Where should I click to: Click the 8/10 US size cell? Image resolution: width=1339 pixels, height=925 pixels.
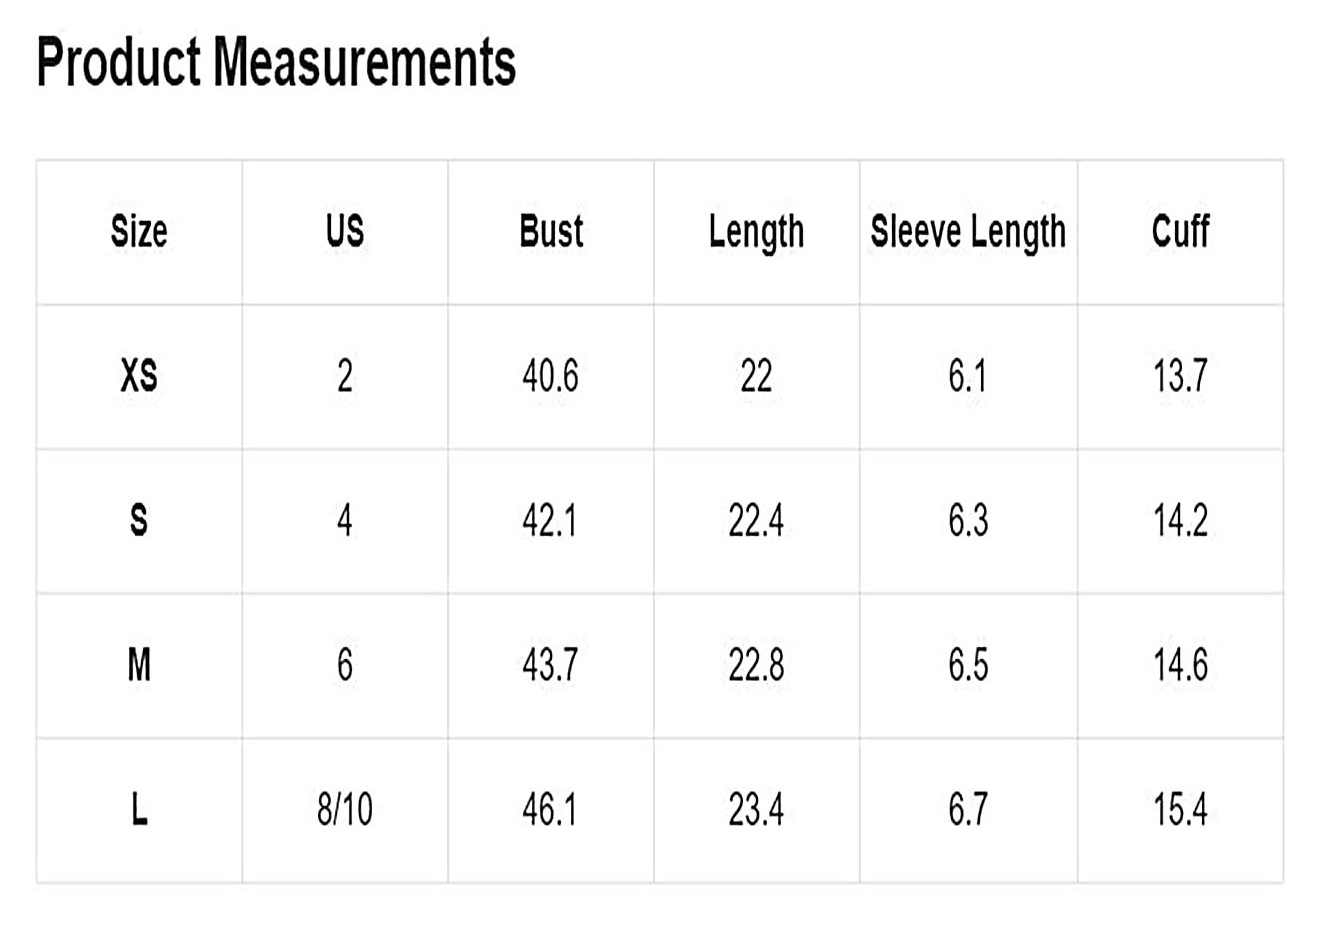(345, 809)
